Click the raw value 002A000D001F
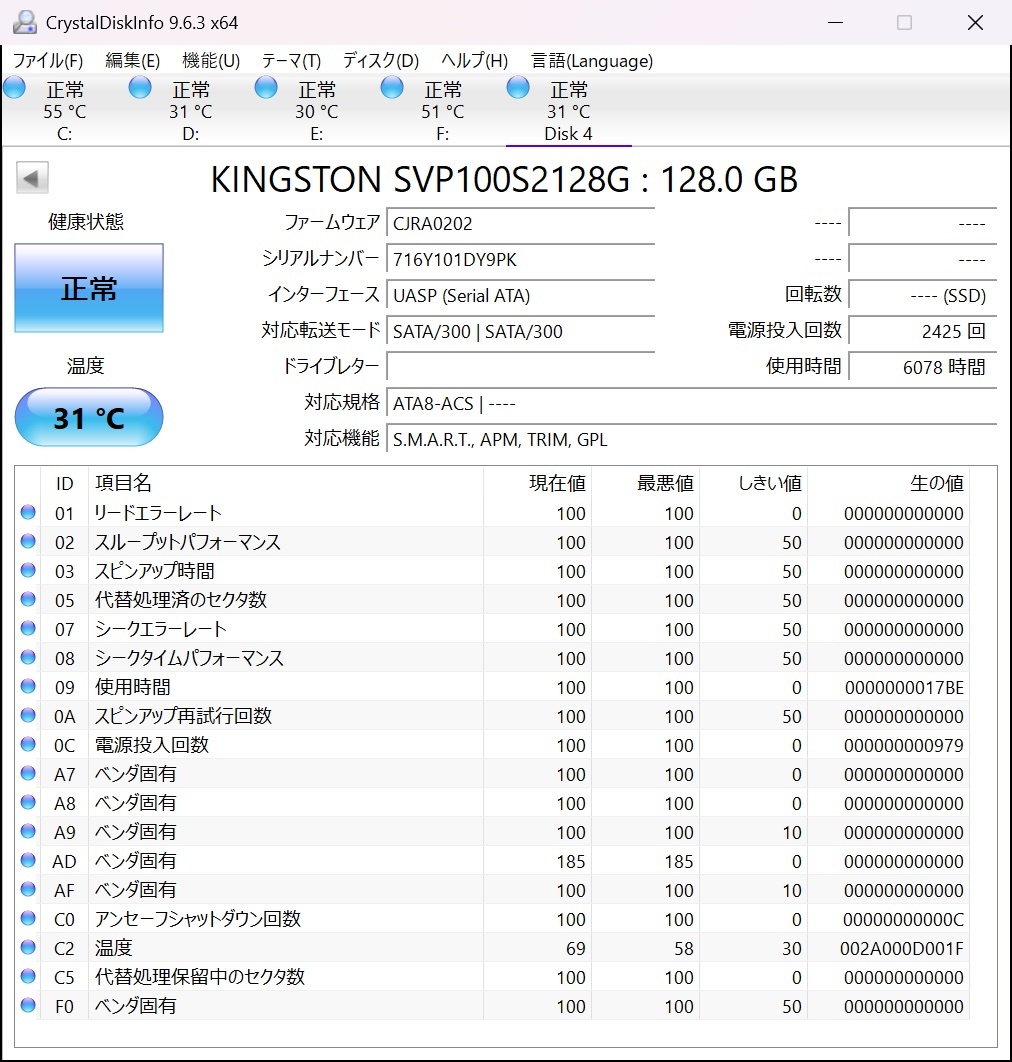The width and height of the screenshot is (1012, 1062). (902, 948)
